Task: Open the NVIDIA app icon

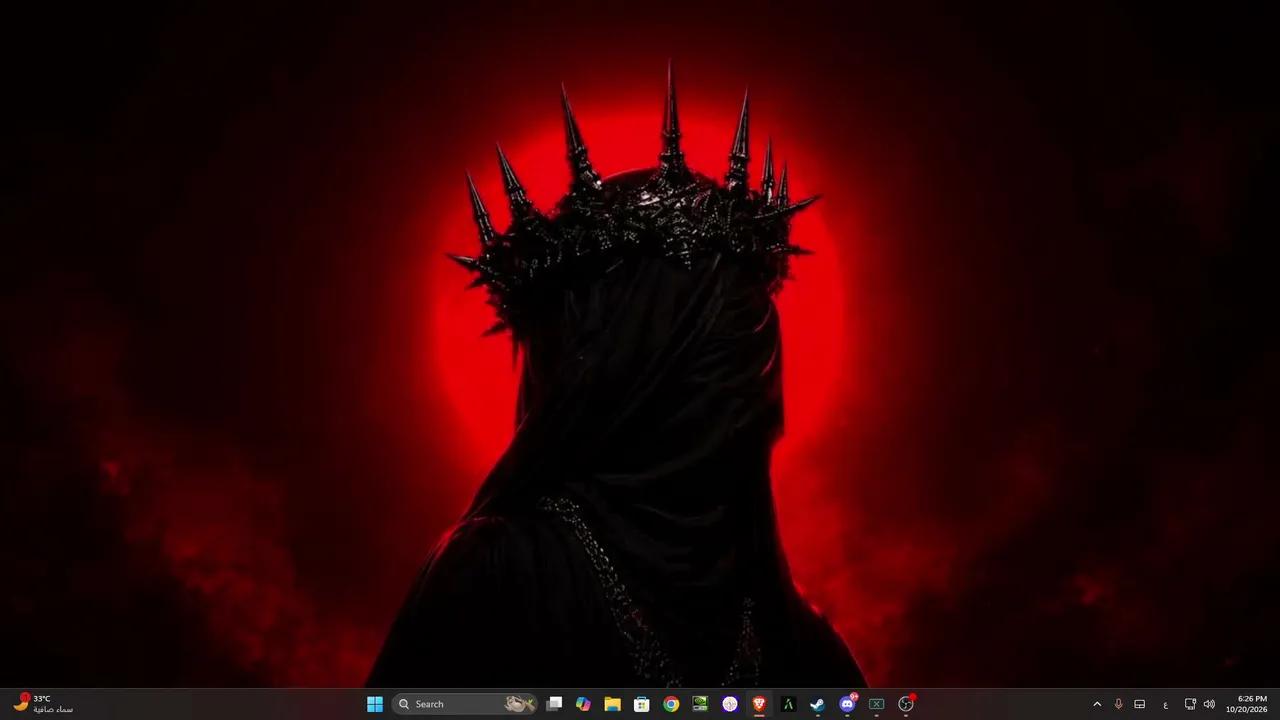Action: 700,704
